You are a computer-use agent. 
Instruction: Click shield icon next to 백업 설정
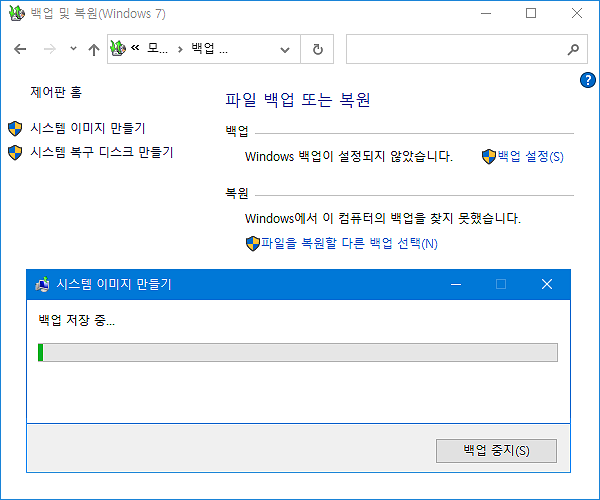489,156
